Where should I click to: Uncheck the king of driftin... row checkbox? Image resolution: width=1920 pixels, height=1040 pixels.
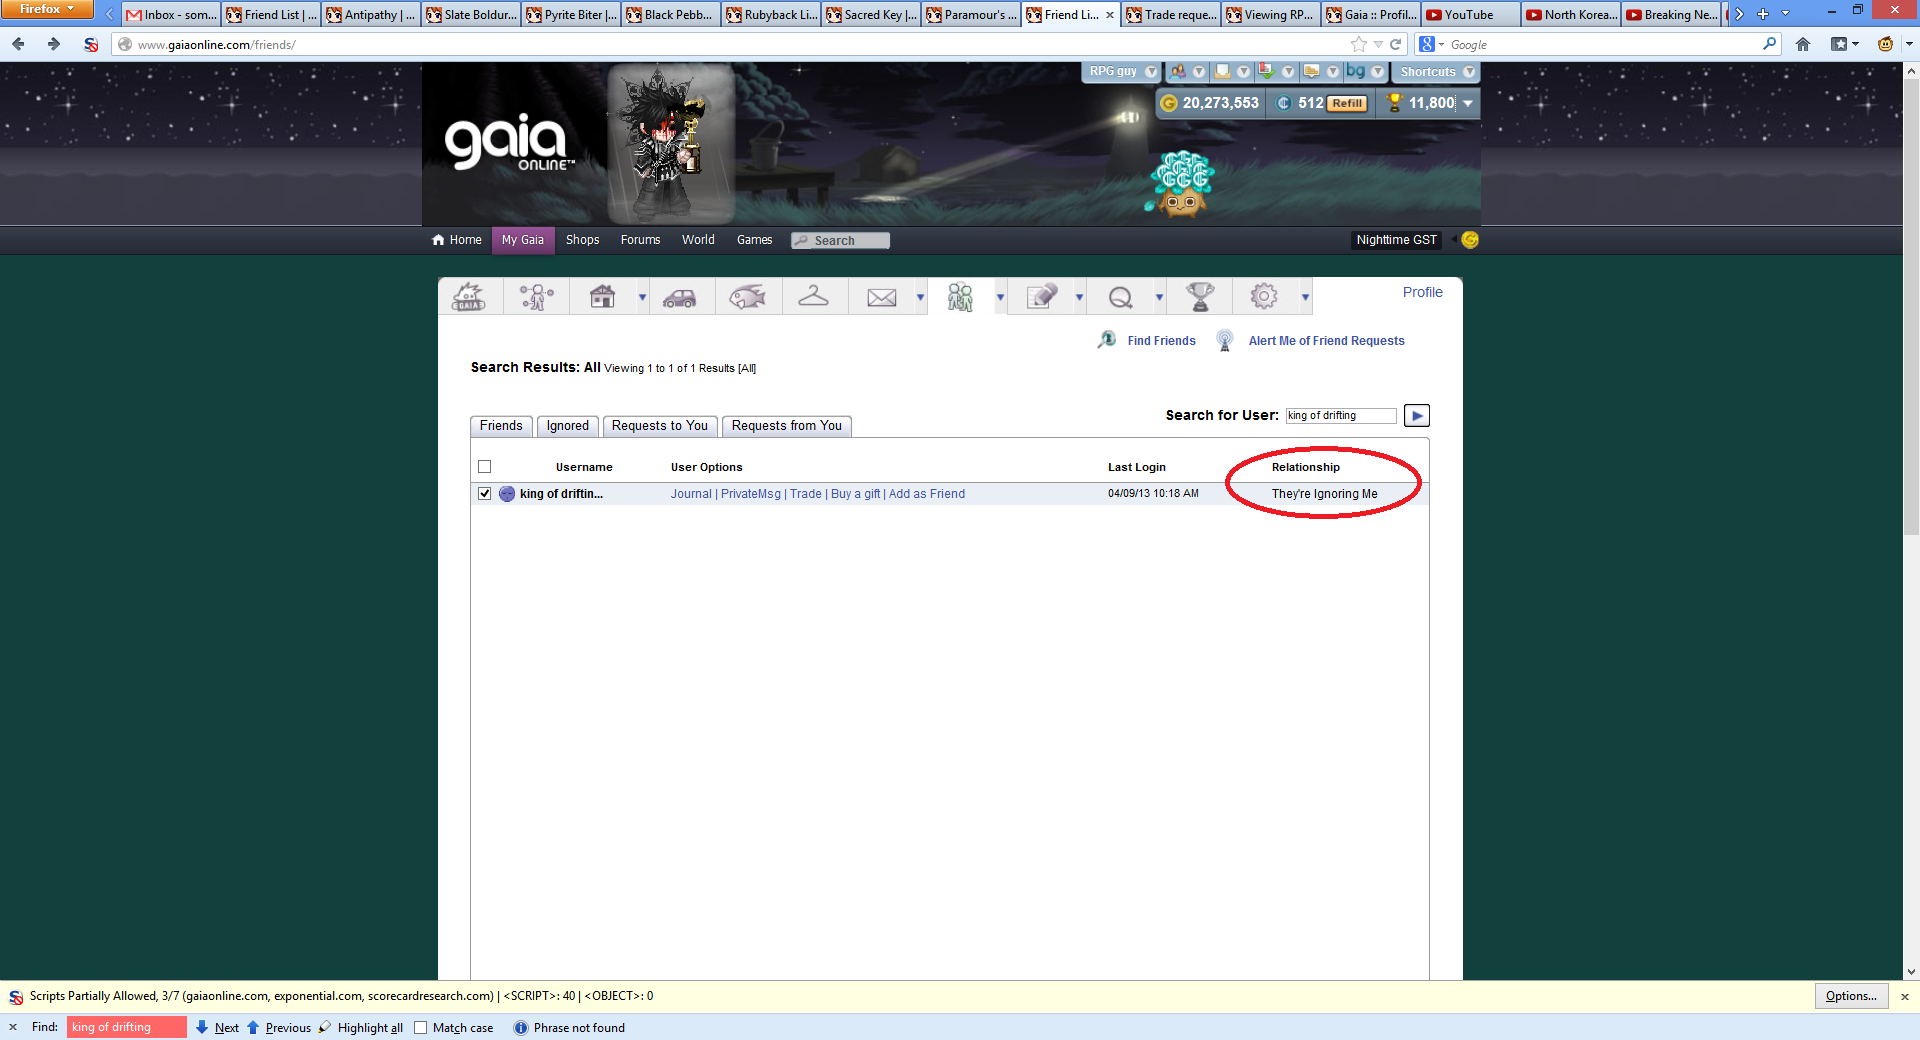pos(485,494)
